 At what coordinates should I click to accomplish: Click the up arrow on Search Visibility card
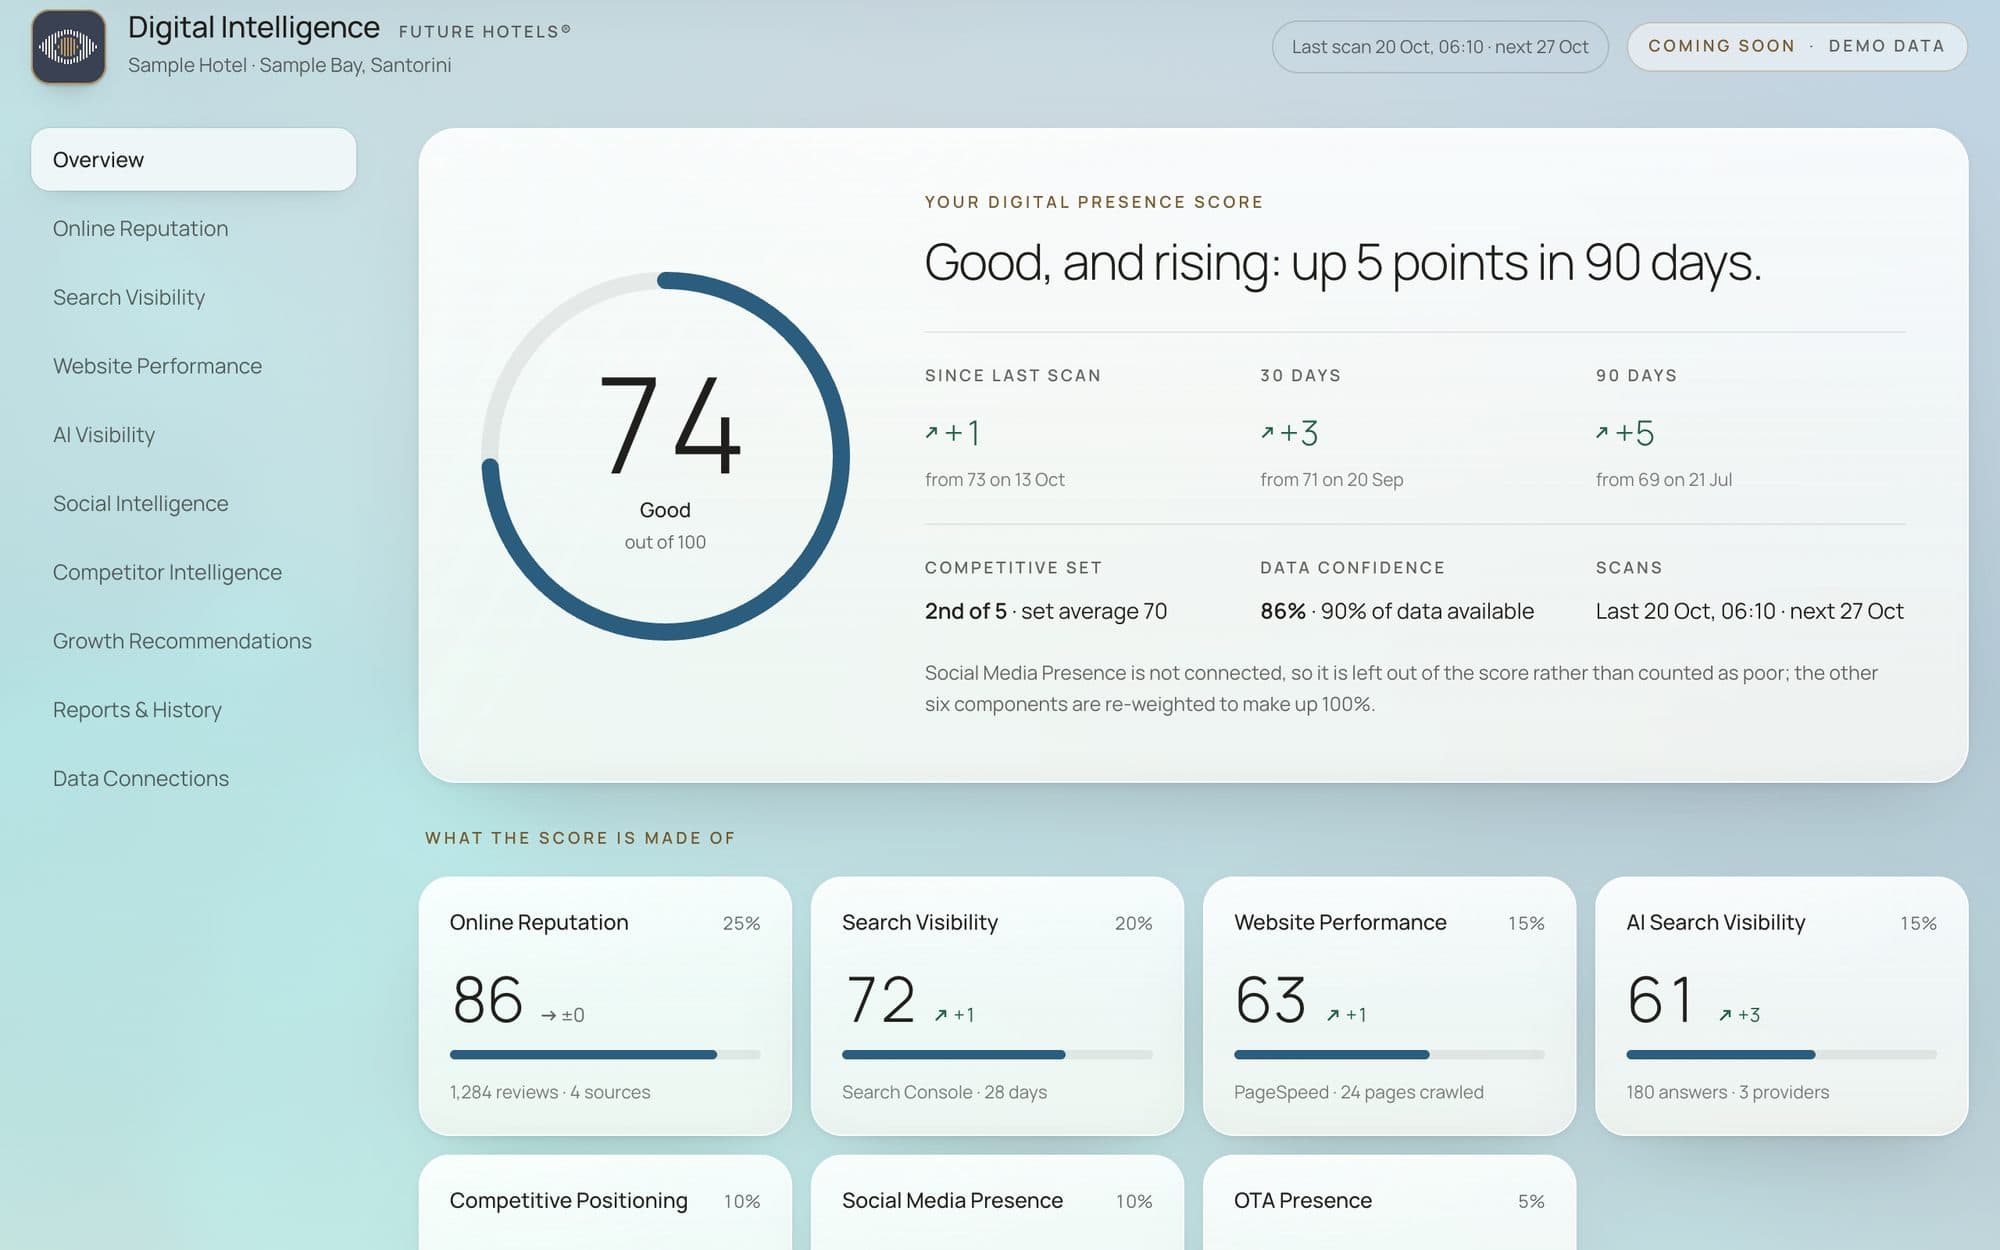[x=941, y=1015]
